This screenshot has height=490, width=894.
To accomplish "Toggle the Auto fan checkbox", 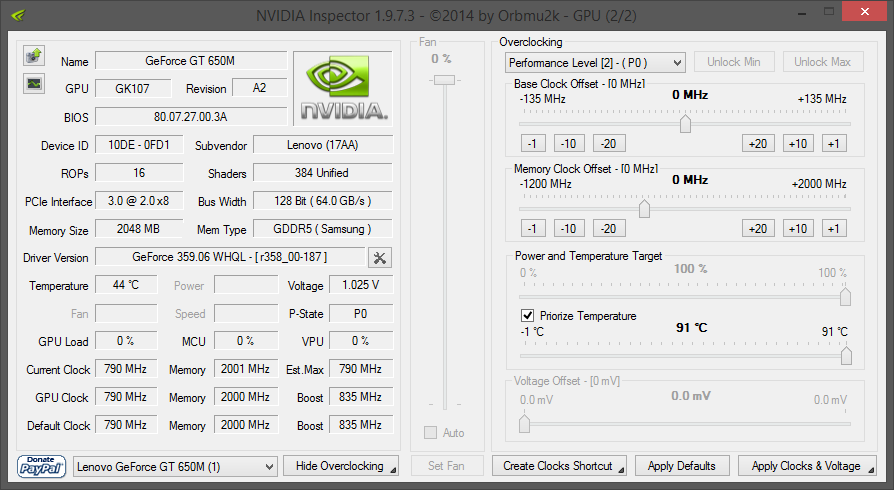I will [x=430, y=432].
